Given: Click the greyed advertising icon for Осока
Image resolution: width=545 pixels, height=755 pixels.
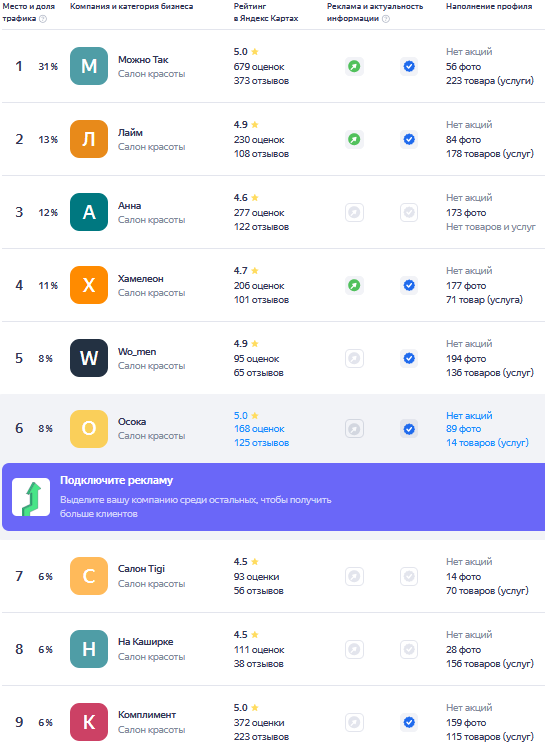Looking at the screenshot, I should click(x=354, y=429).
